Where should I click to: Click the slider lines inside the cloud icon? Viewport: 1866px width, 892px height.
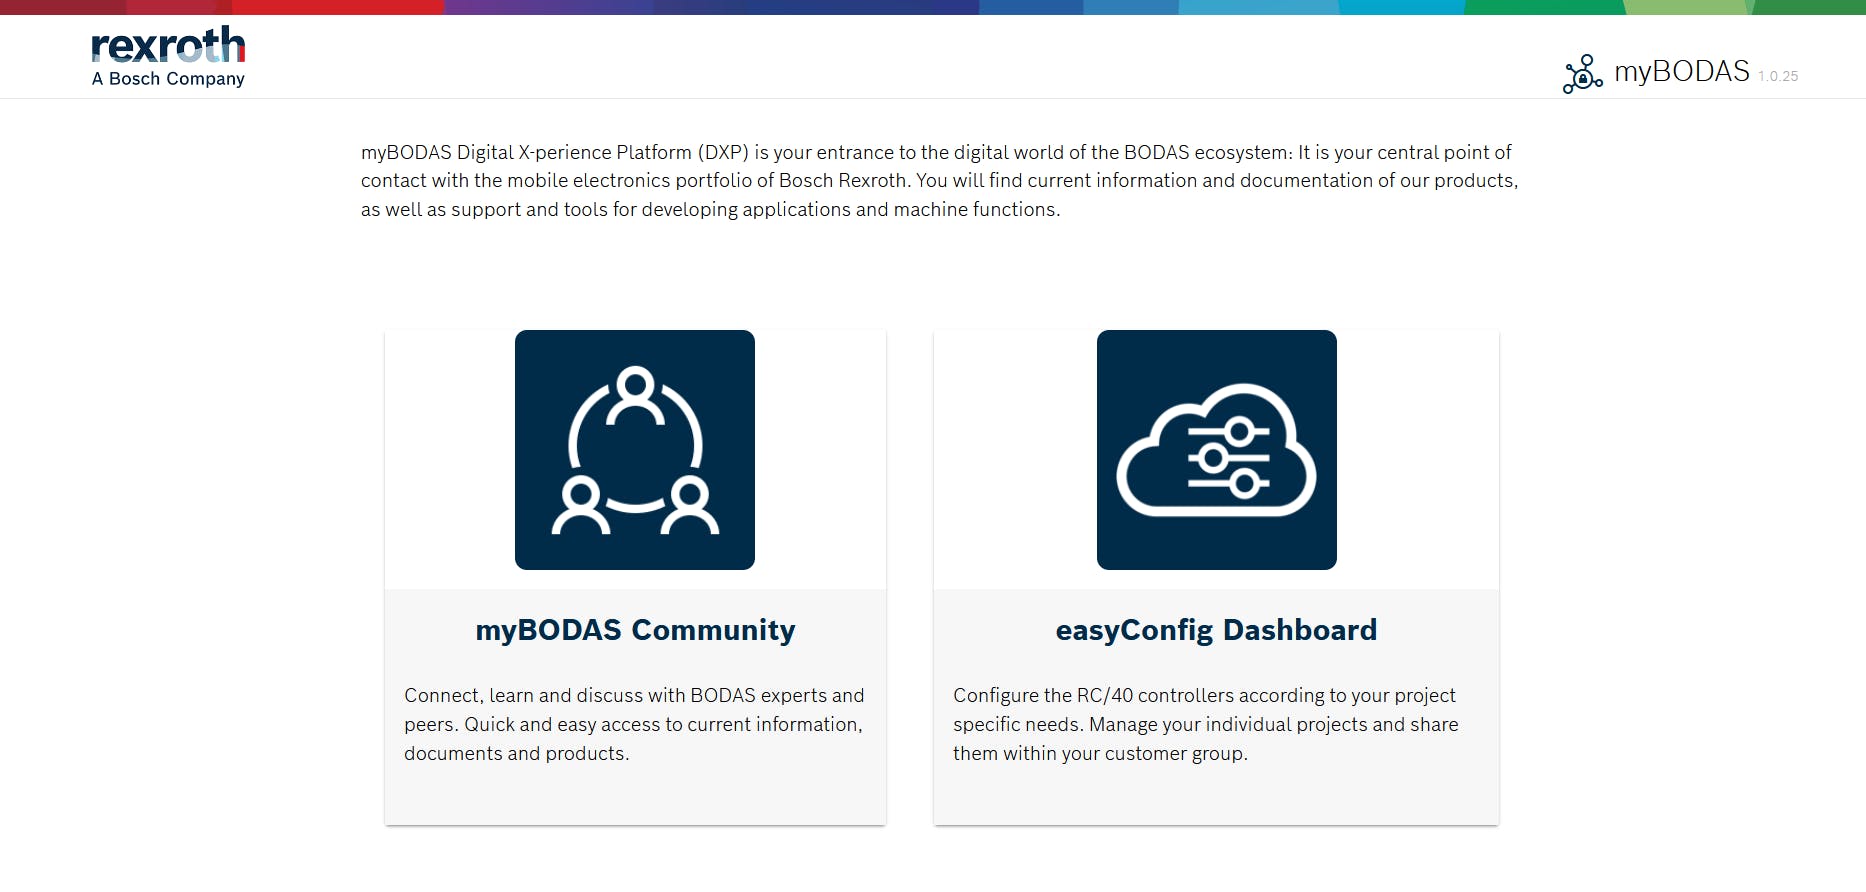(1228, 459)
